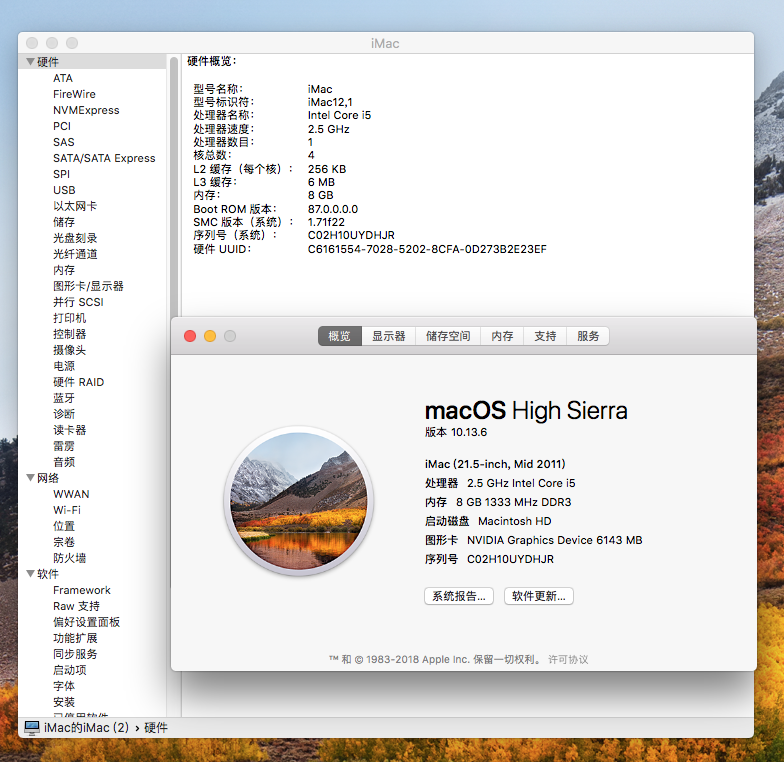Image resolution: width=784 pixels, height=762 pixels.
Task: Select 偏好设置面板 under 软件
Action: 86,622
